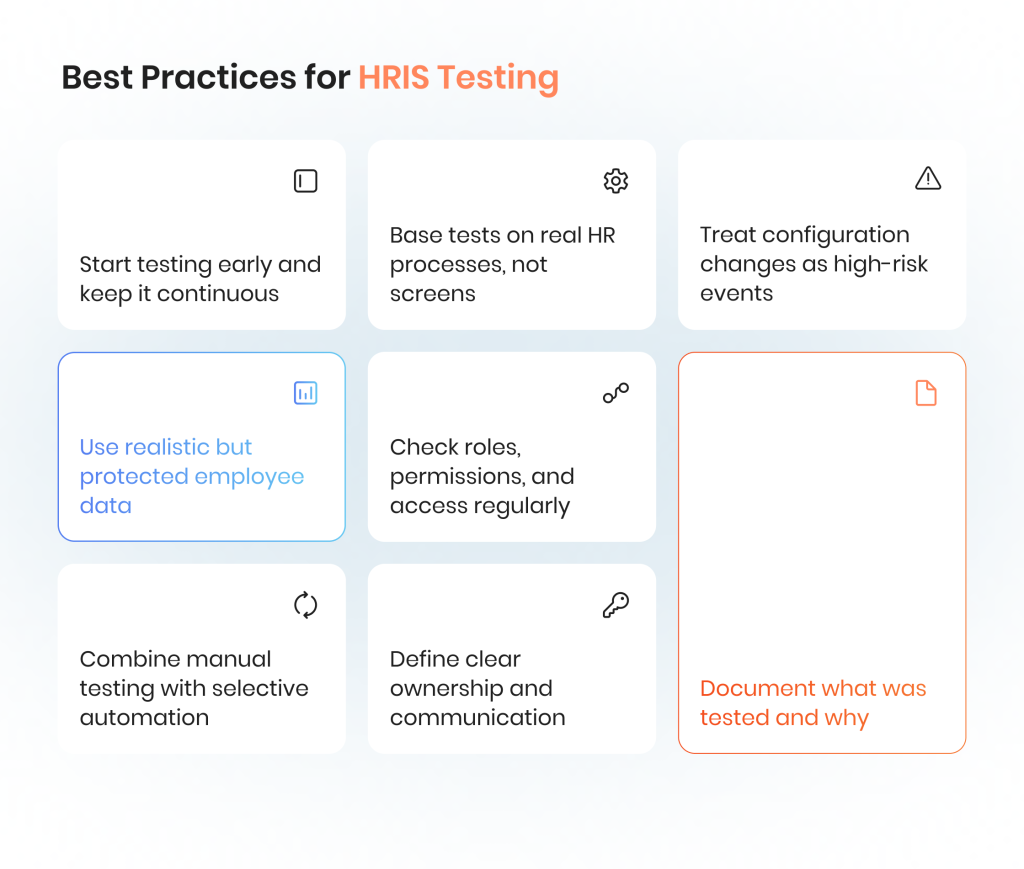This screenshot has width=1024, height=869.
Task: Click the settings gear icon
Action: tap(616, 181)
